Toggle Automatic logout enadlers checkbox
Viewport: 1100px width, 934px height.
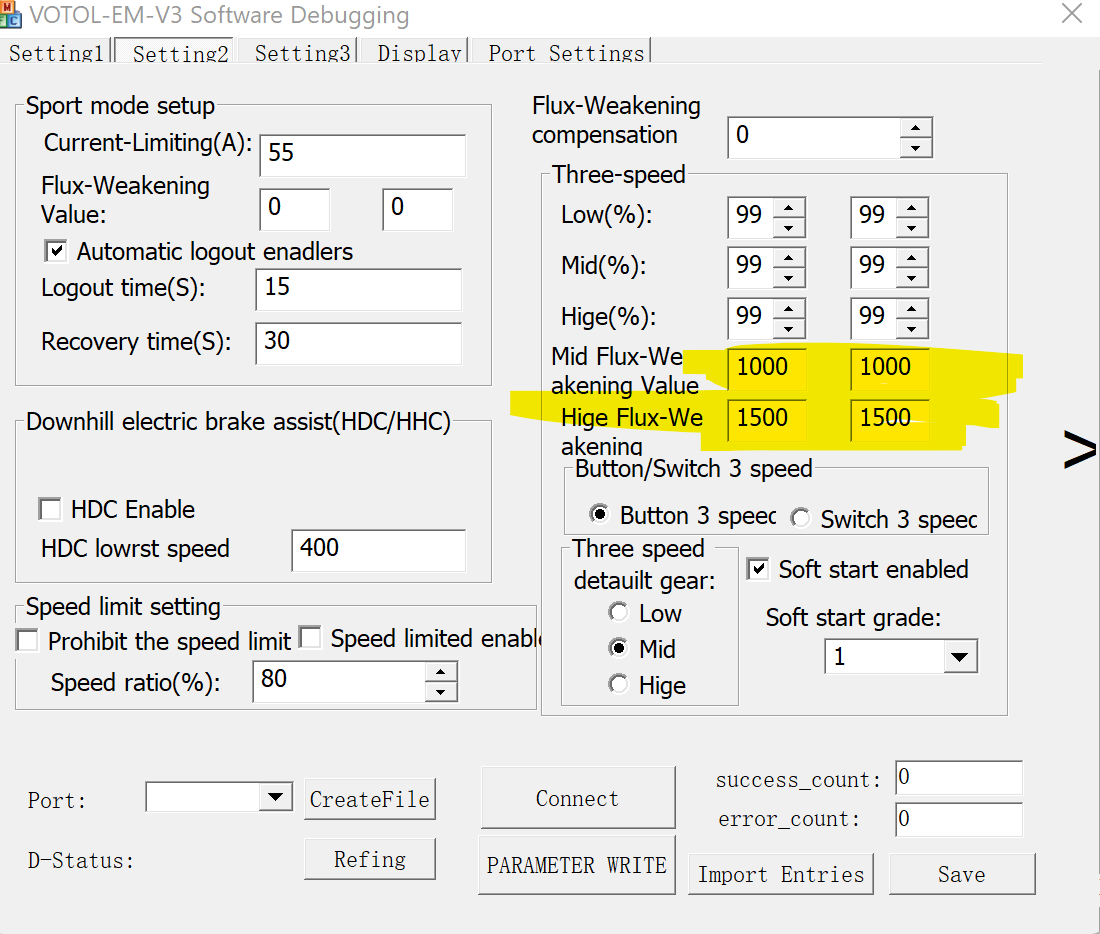56,251
